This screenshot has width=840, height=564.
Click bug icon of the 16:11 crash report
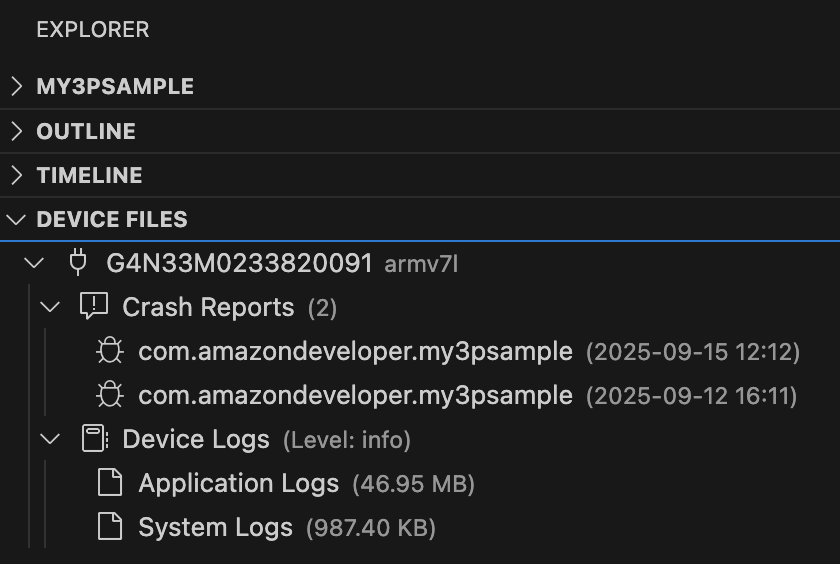[109, 395]
